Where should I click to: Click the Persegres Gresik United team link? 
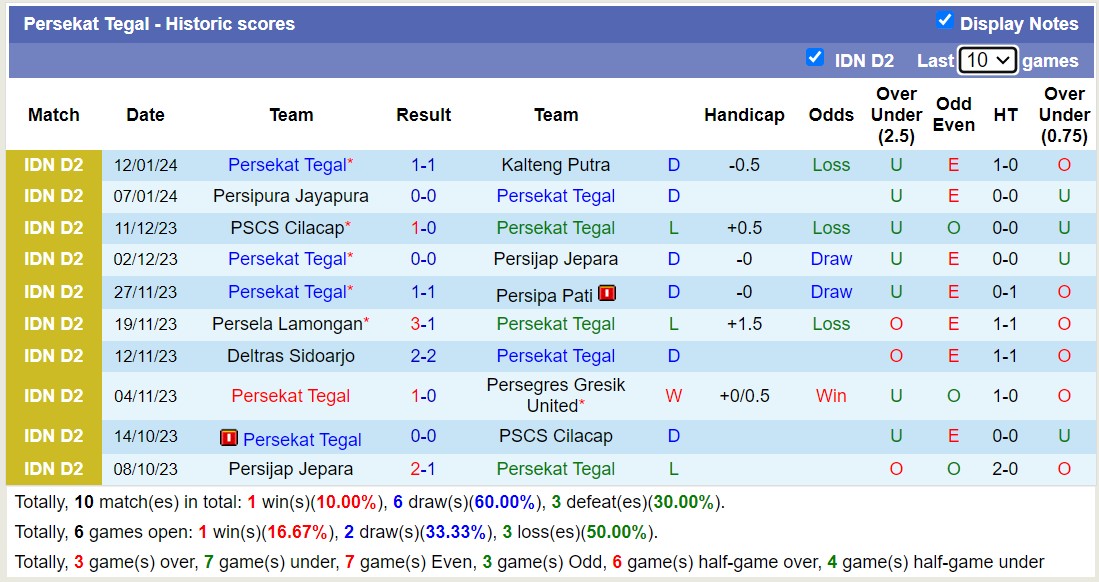point(556,395)
